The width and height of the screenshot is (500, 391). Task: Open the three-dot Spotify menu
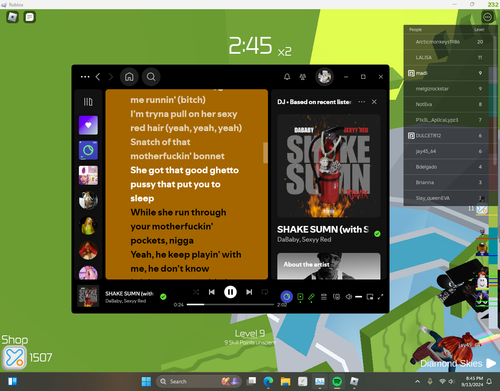(x=85, y=77)
